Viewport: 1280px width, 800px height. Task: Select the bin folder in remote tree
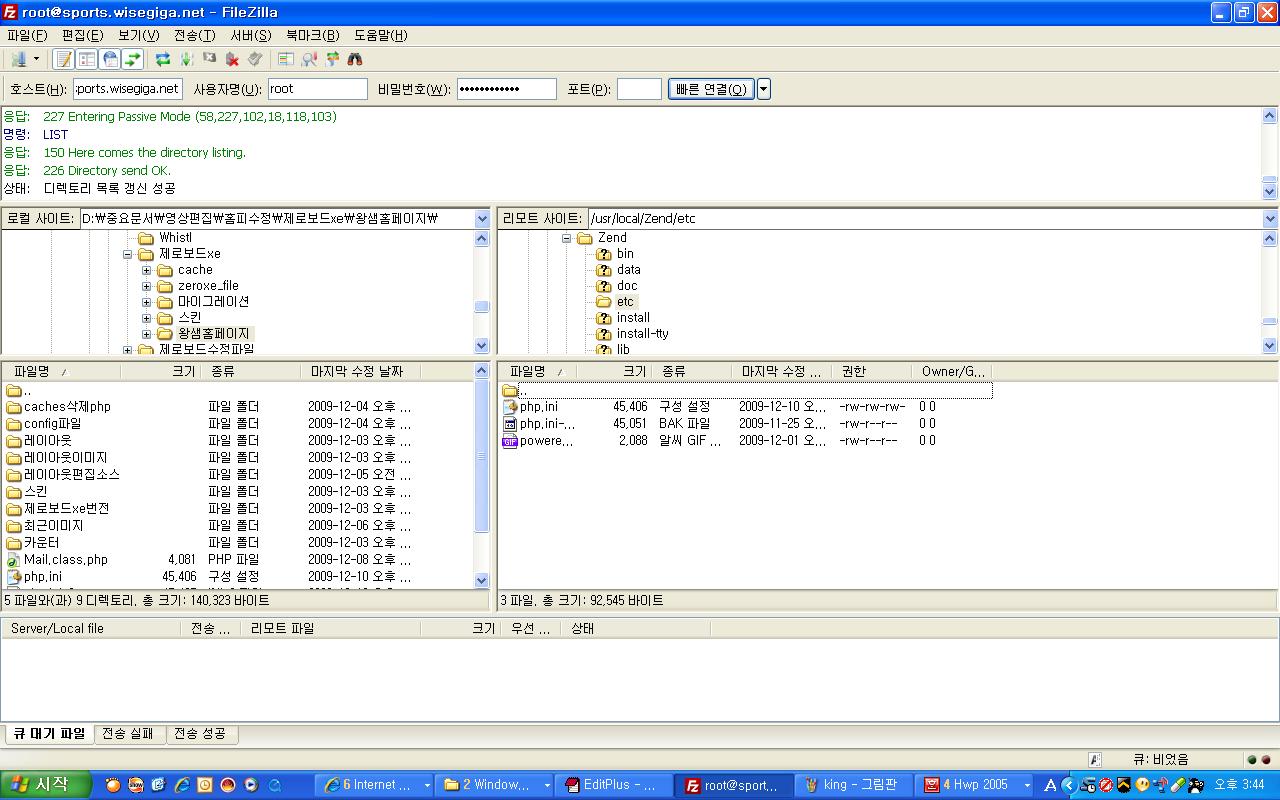point(625,253)
